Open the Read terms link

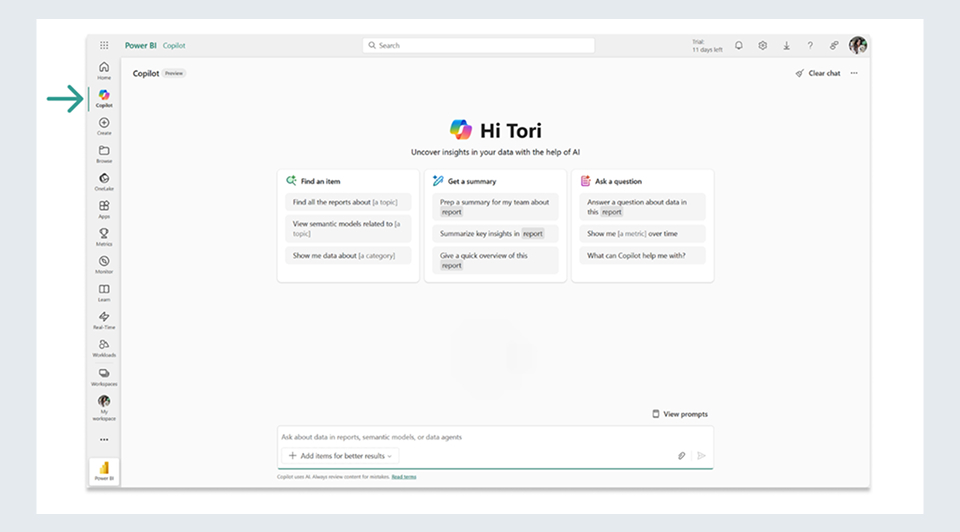(x=404, y=477)
